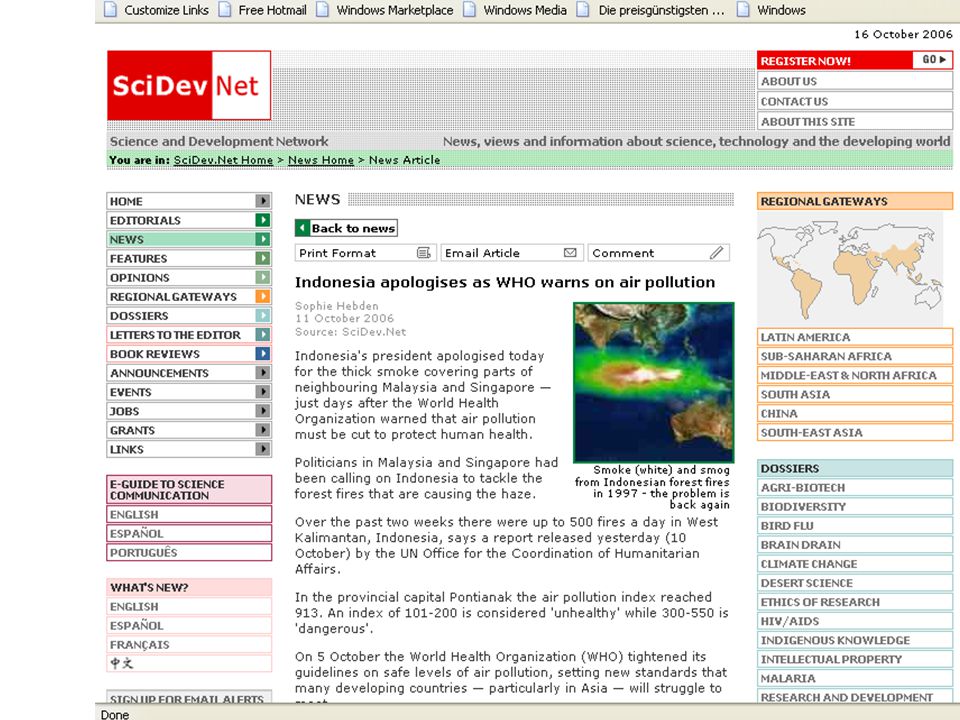This screenshot has height=720, width=960.
Task: Click the Comment option
Action: pos(659,253)
